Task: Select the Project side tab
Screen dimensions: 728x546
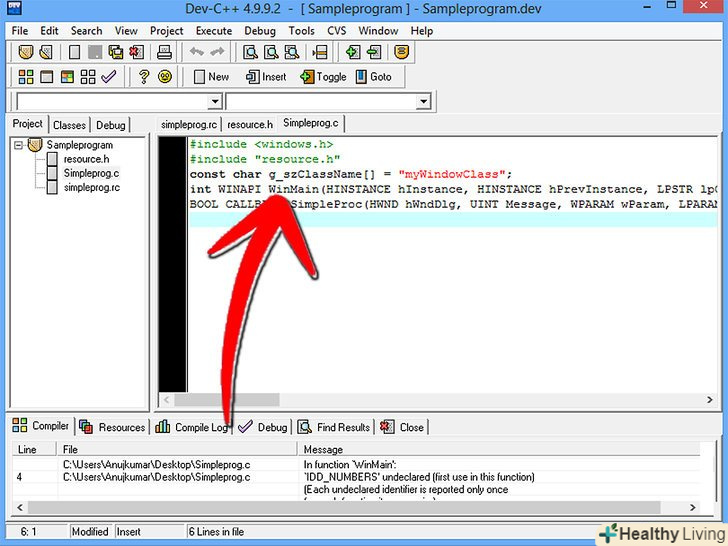Action: [28, 124]
